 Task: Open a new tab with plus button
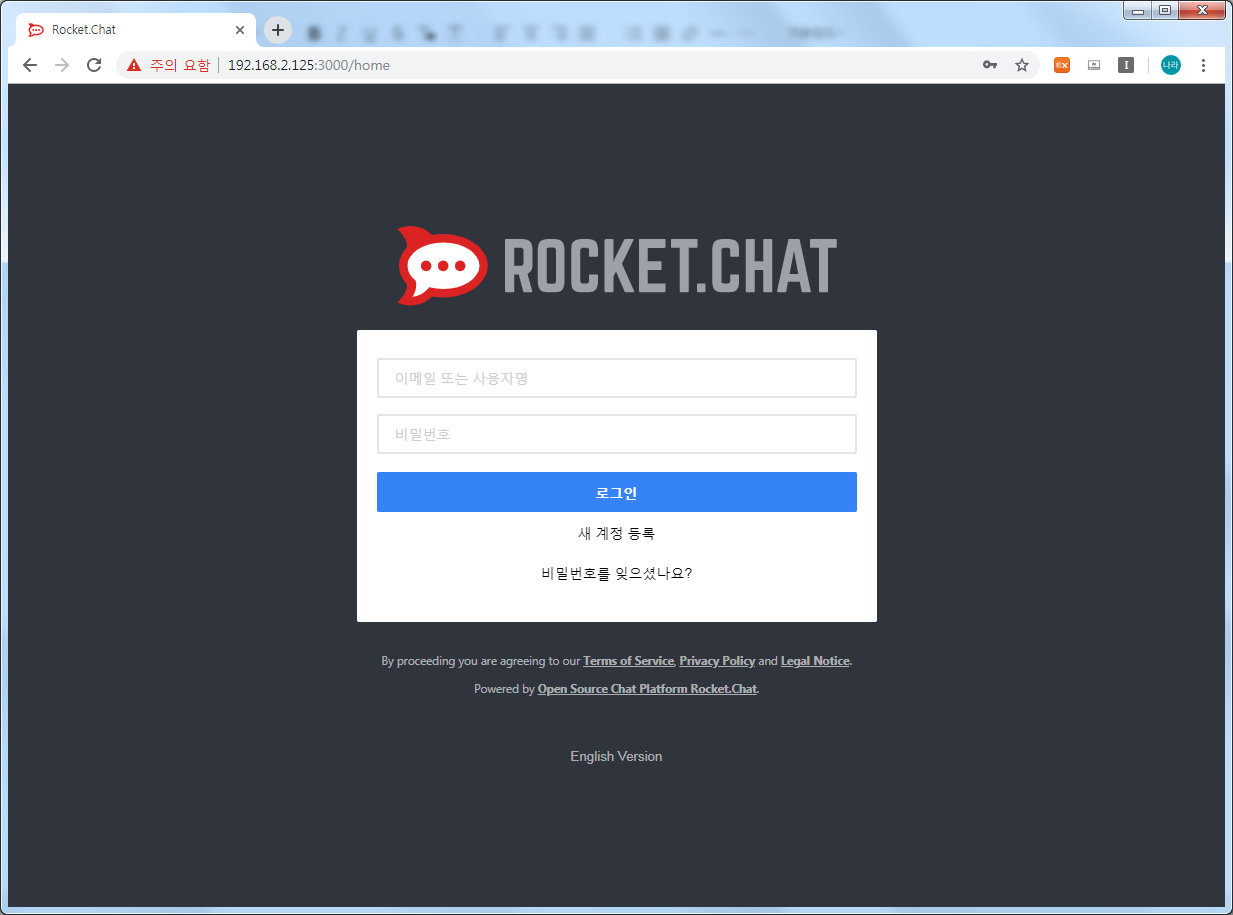tap(278, 30)
